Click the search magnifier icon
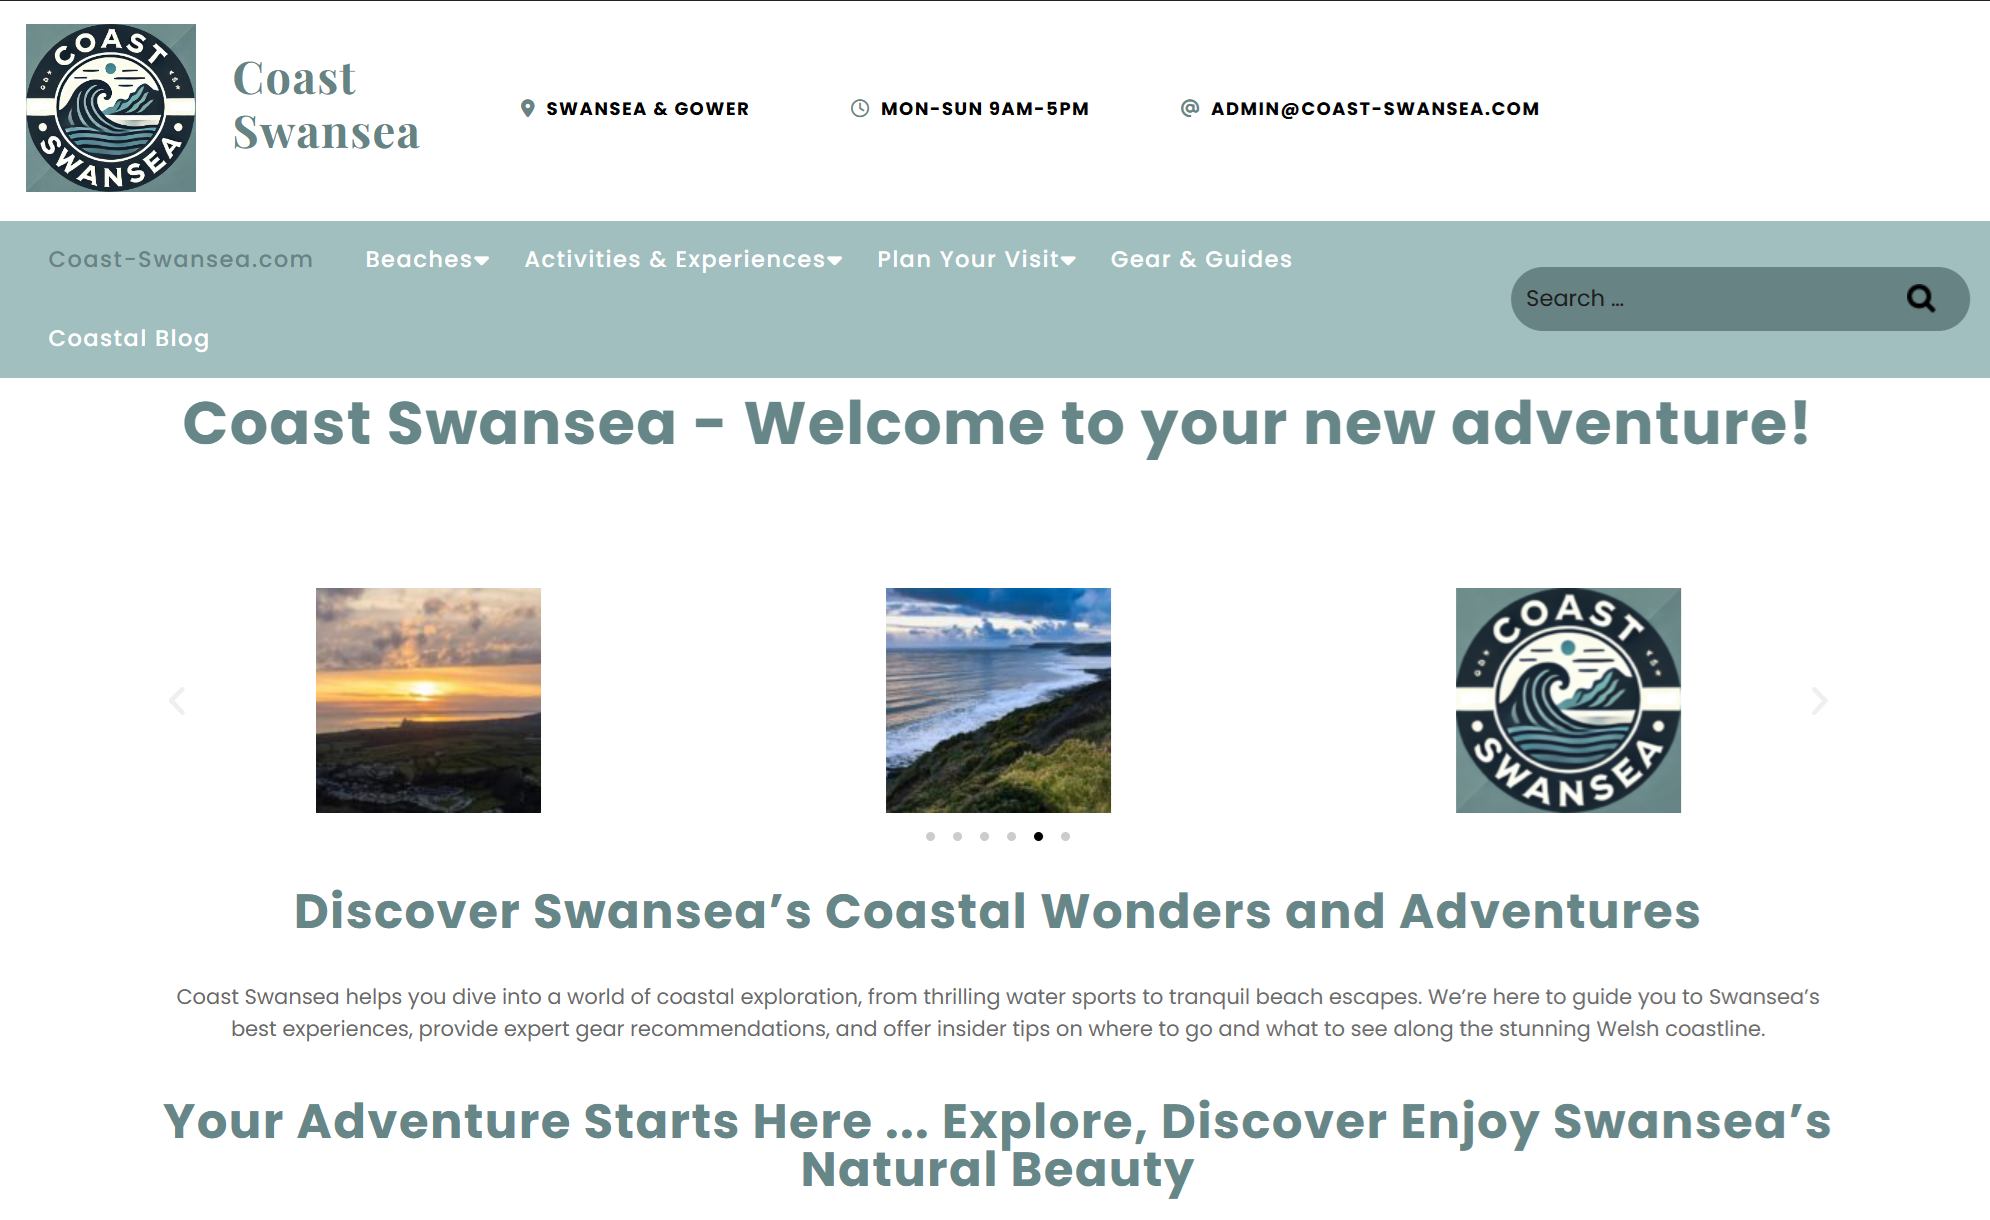Screen dimensions: 1990x1220 tap(1920, 298)
